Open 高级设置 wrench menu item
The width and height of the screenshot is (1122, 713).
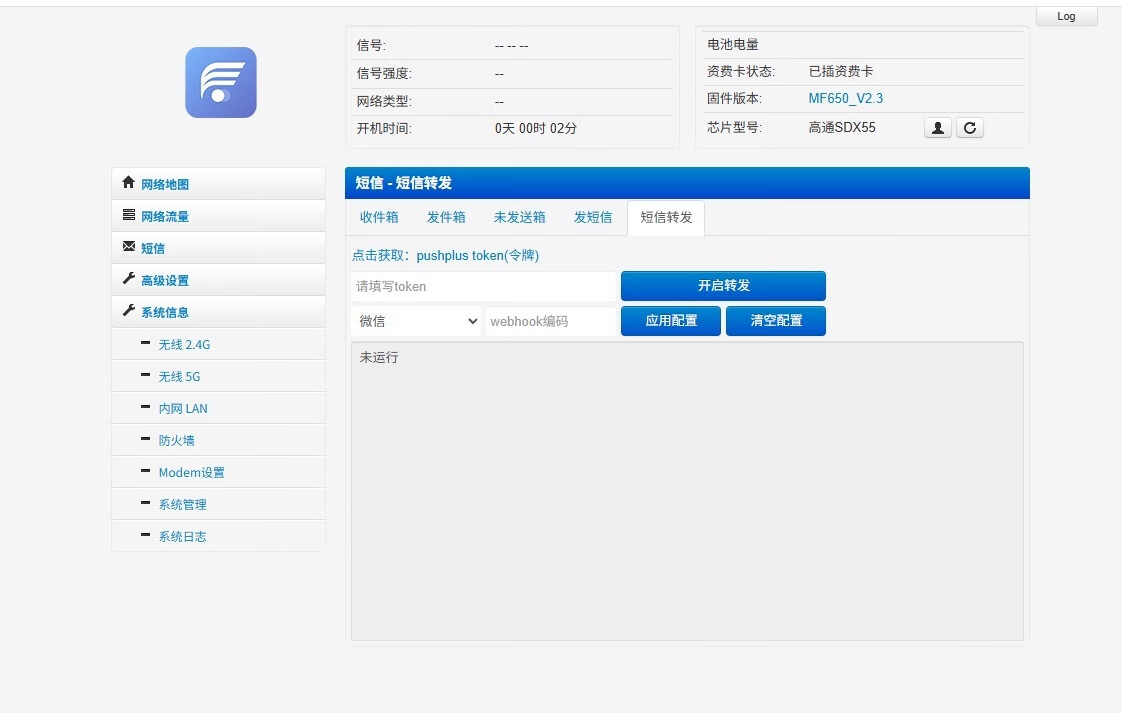coord(164,280)
